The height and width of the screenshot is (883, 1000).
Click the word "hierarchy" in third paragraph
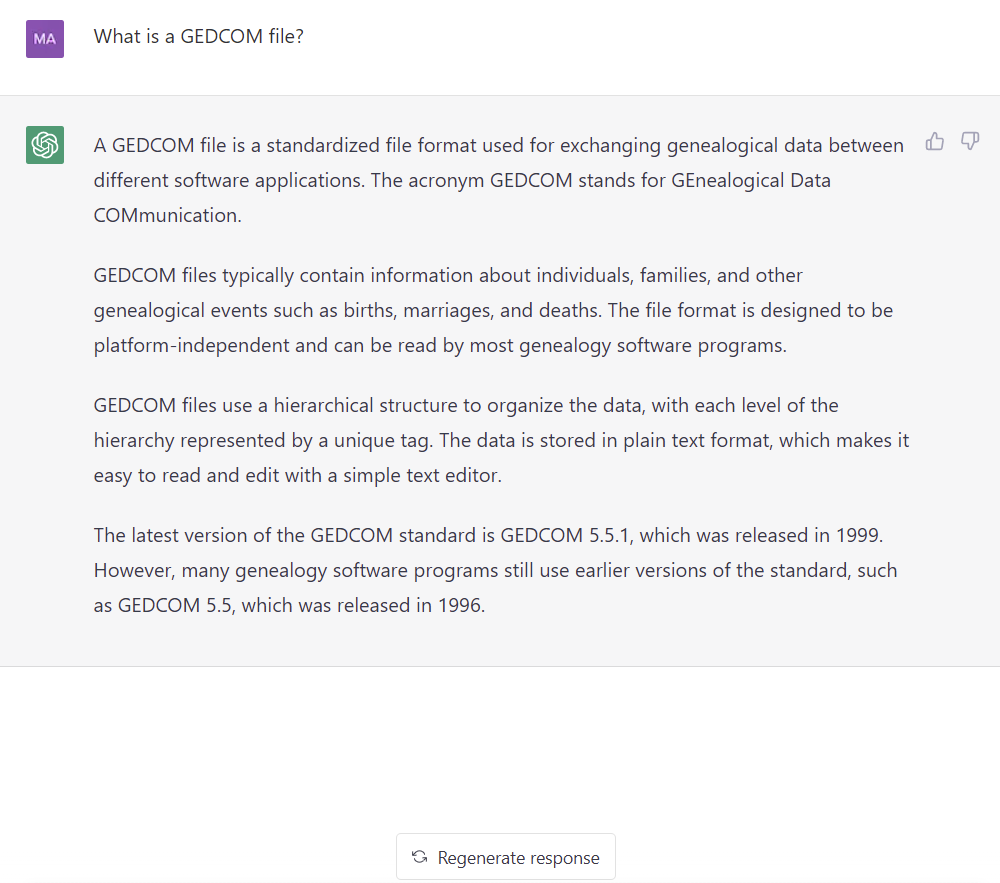click(x=134, y=441)
